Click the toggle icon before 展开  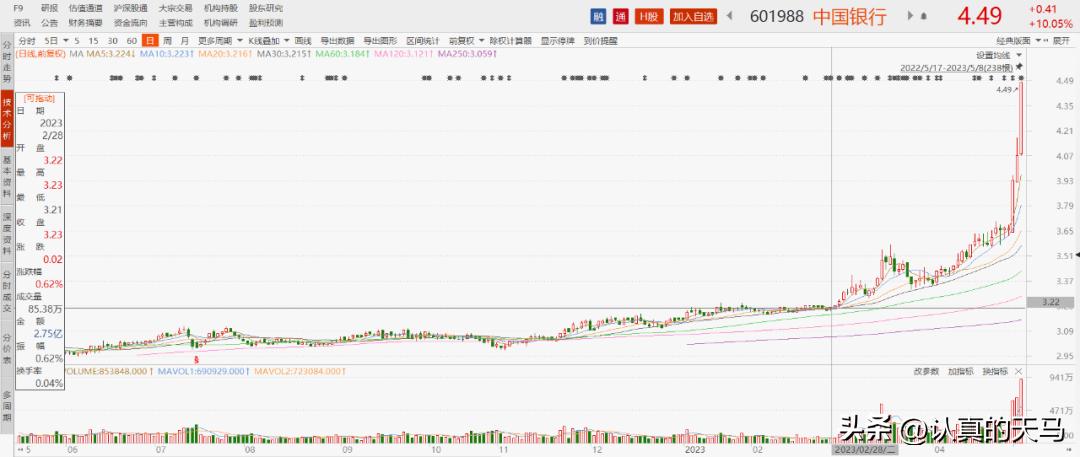(1045, 41)
